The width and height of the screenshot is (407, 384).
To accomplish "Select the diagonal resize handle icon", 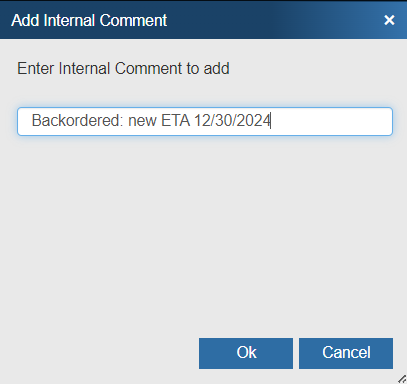I will tap(402, 379).
